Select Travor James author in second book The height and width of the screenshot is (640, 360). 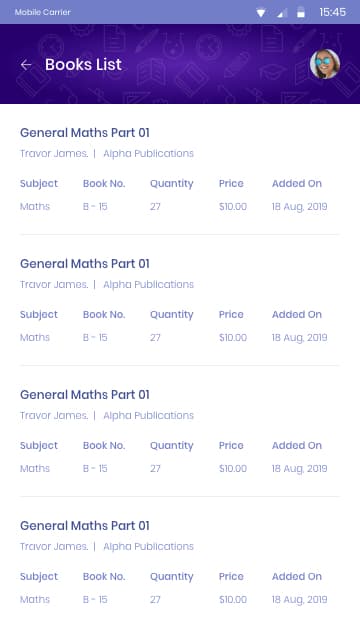[54, 284]
